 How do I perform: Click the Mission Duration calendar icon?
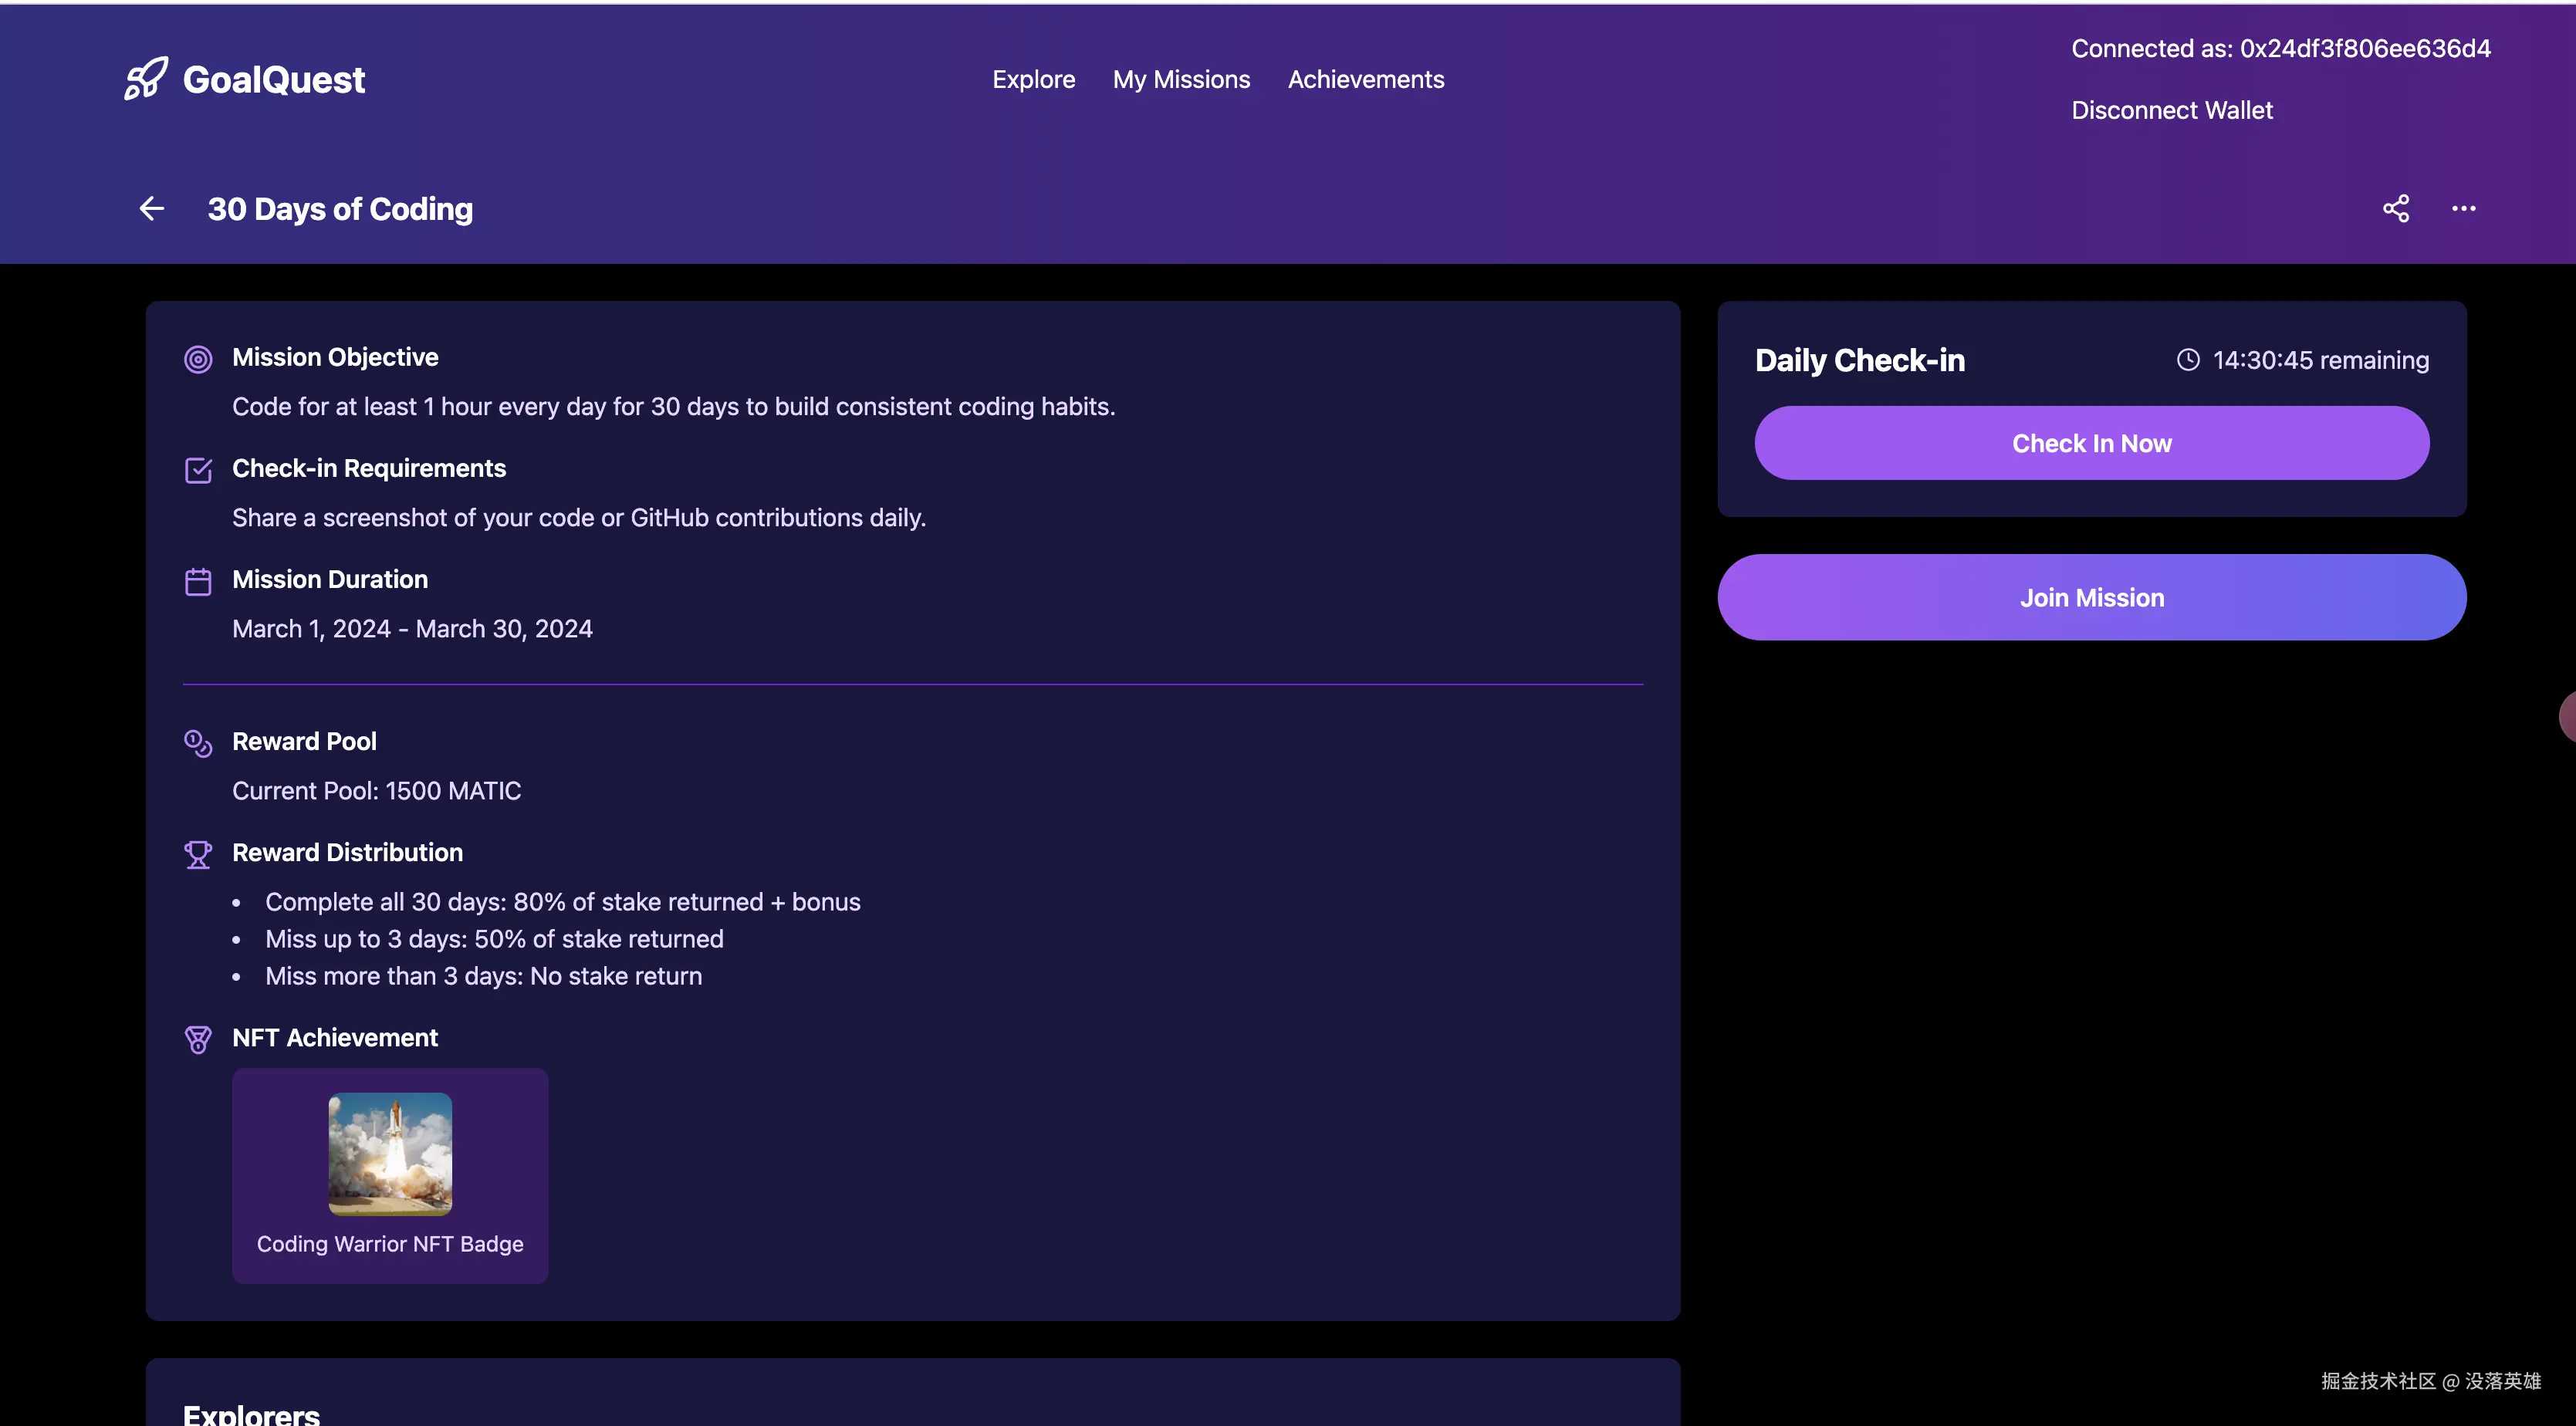coord(198,581)
